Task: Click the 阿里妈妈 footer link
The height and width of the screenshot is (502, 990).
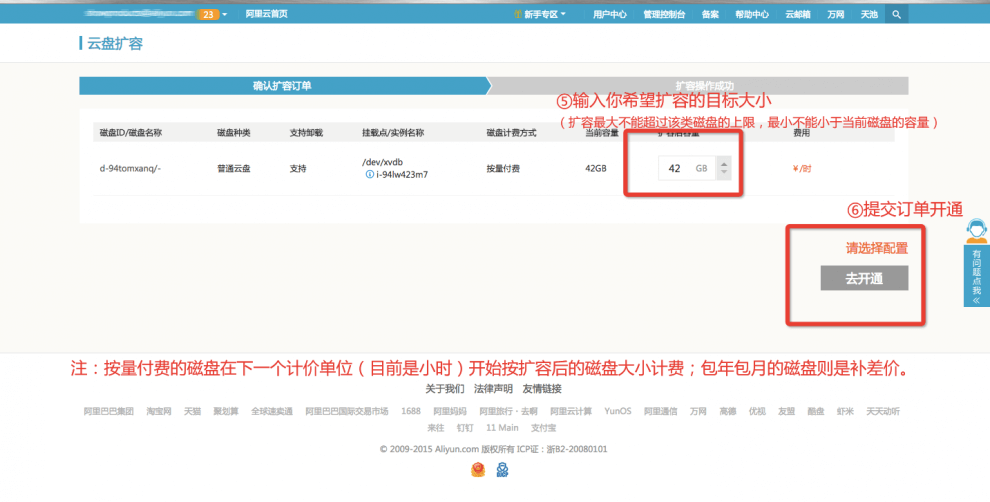Action: point(450,412)
